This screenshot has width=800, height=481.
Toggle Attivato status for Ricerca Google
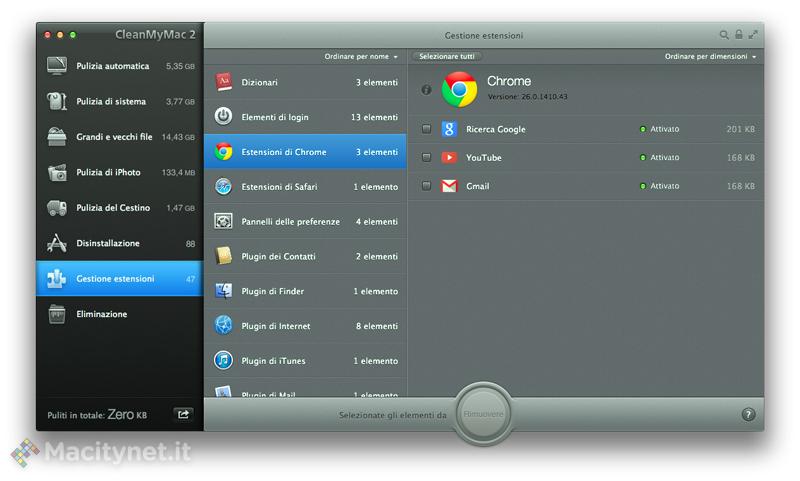[659, 129]
